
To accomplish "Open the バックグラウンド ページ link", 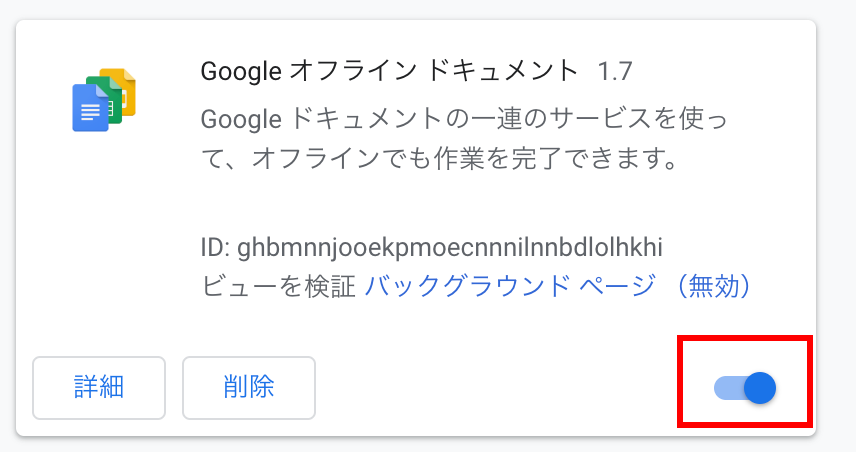I will pos(510,286).
